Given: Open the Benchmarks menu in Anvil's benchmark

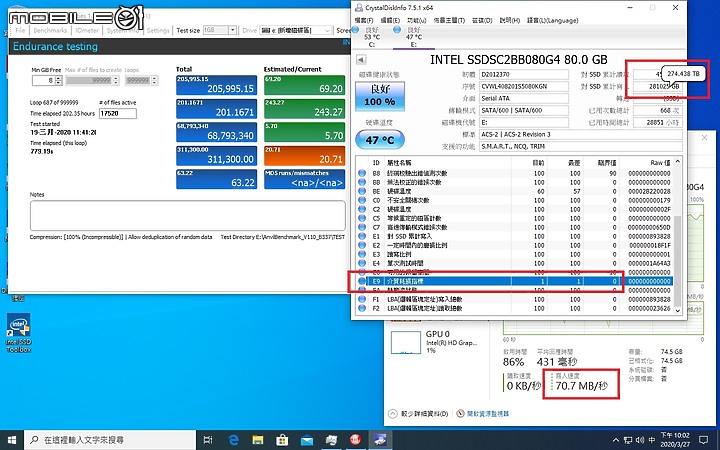Looking at the screenshot, I should click(50, 30).
